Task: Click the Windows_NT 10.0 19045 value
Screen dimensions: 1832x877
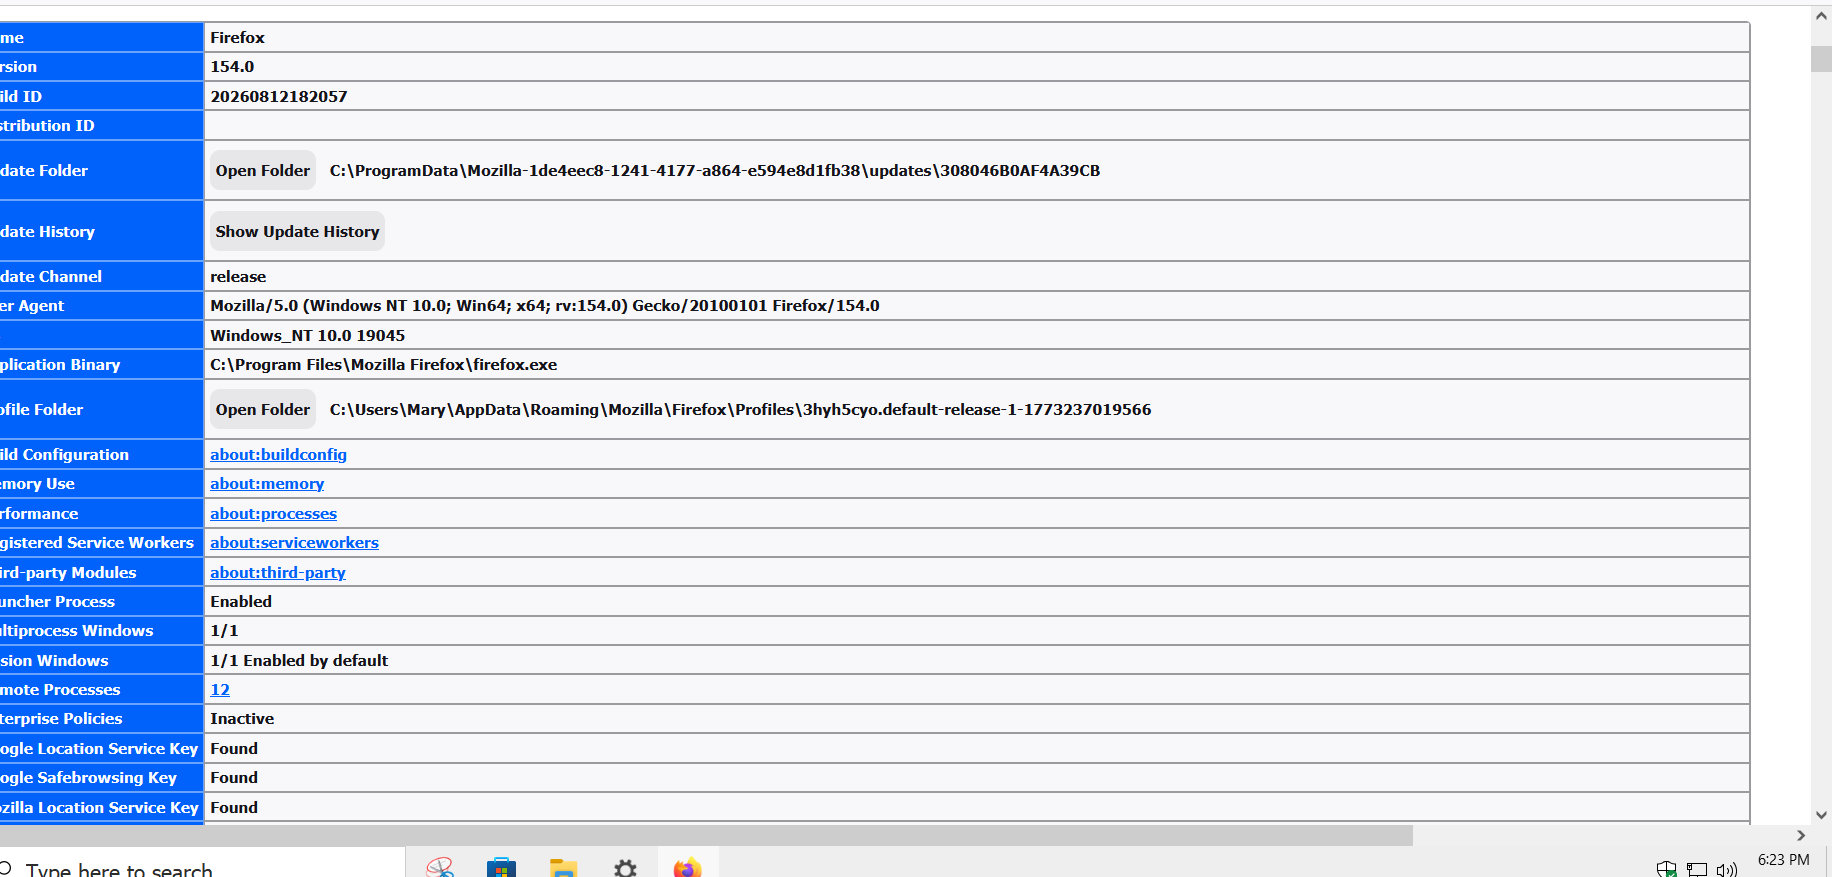Action: coord(307,336)
